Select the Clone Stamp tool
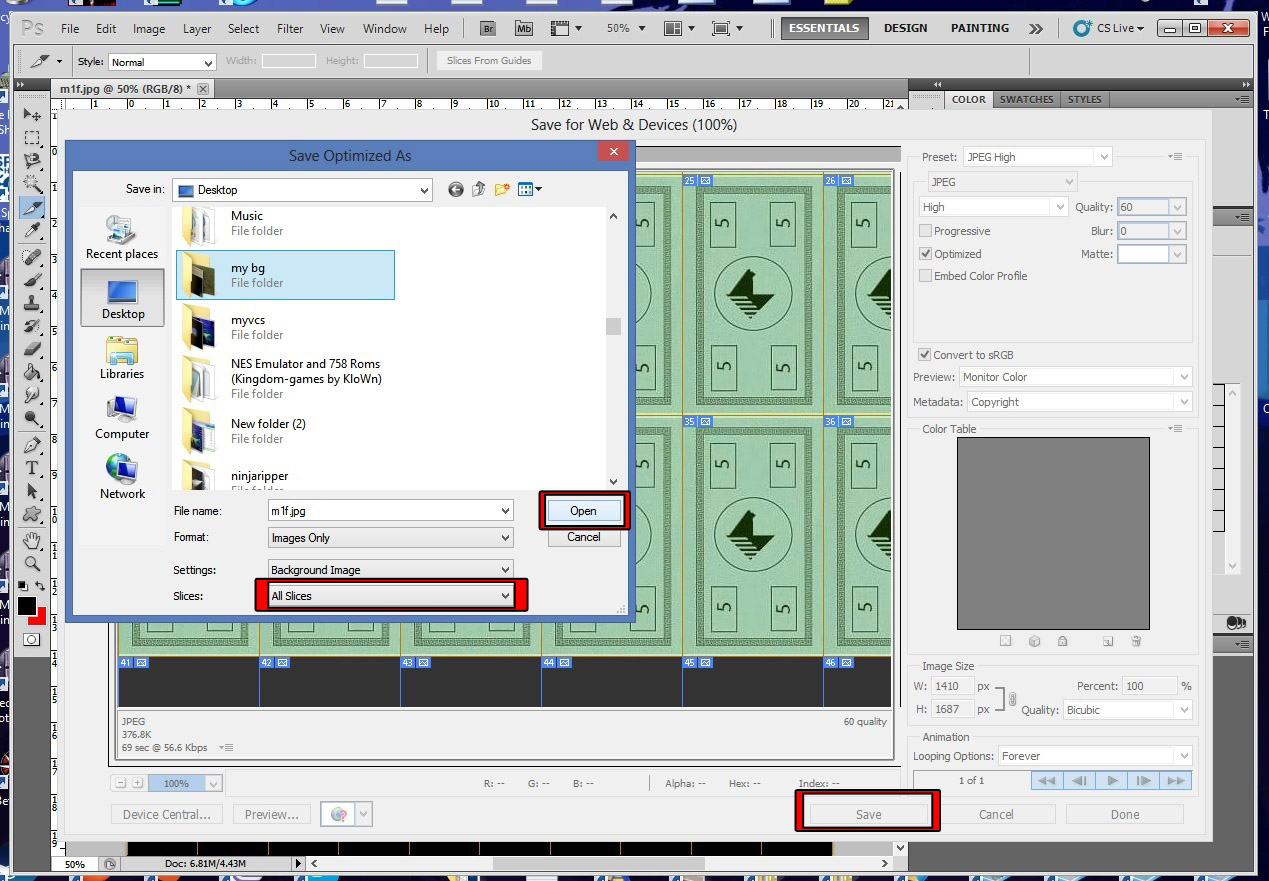The height and width of the screenshot is (881, 1269). click(x=32, y=303)
